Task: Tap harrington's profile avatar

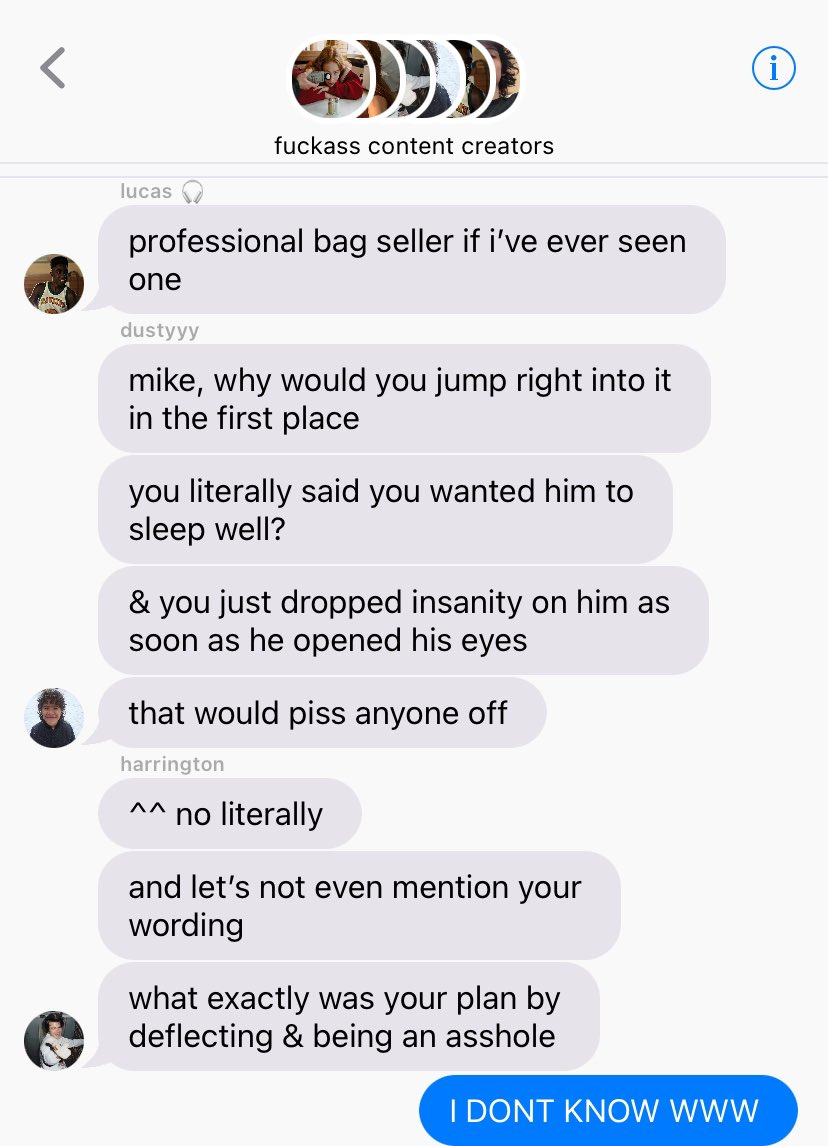Action: [54, 1040]
